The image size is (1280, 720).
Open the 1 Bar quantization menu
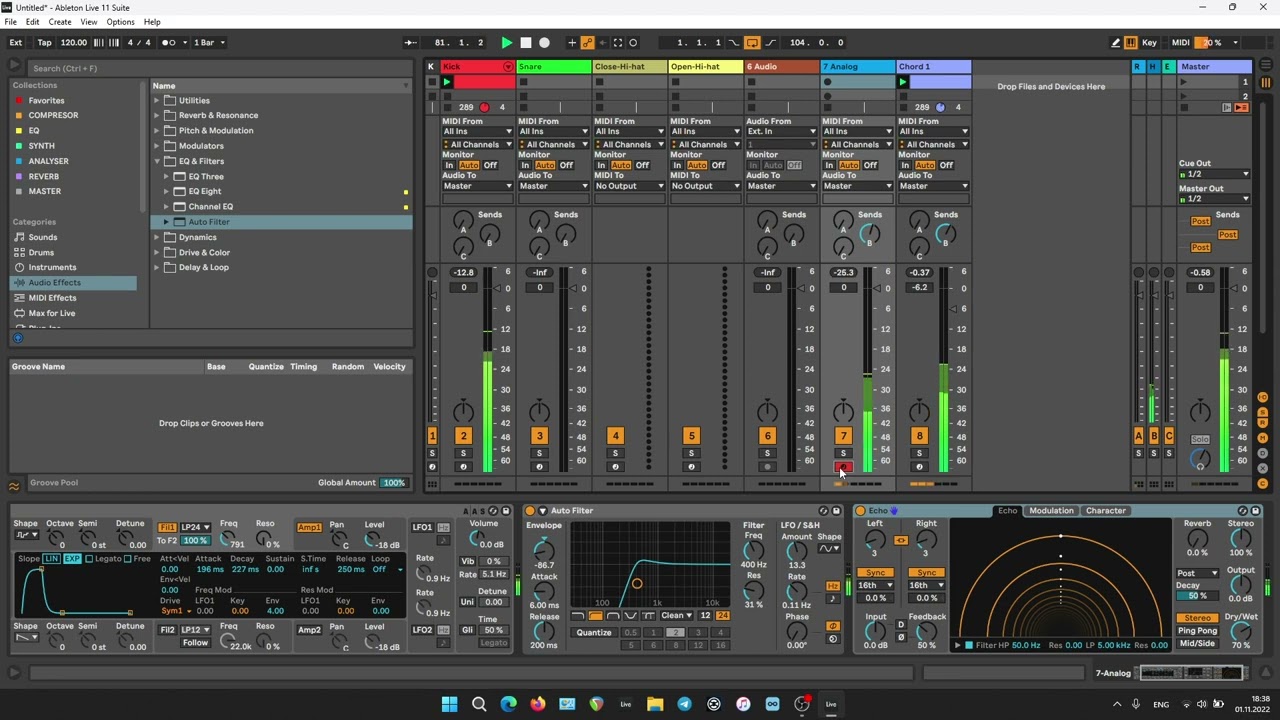(x=209, y=43)
